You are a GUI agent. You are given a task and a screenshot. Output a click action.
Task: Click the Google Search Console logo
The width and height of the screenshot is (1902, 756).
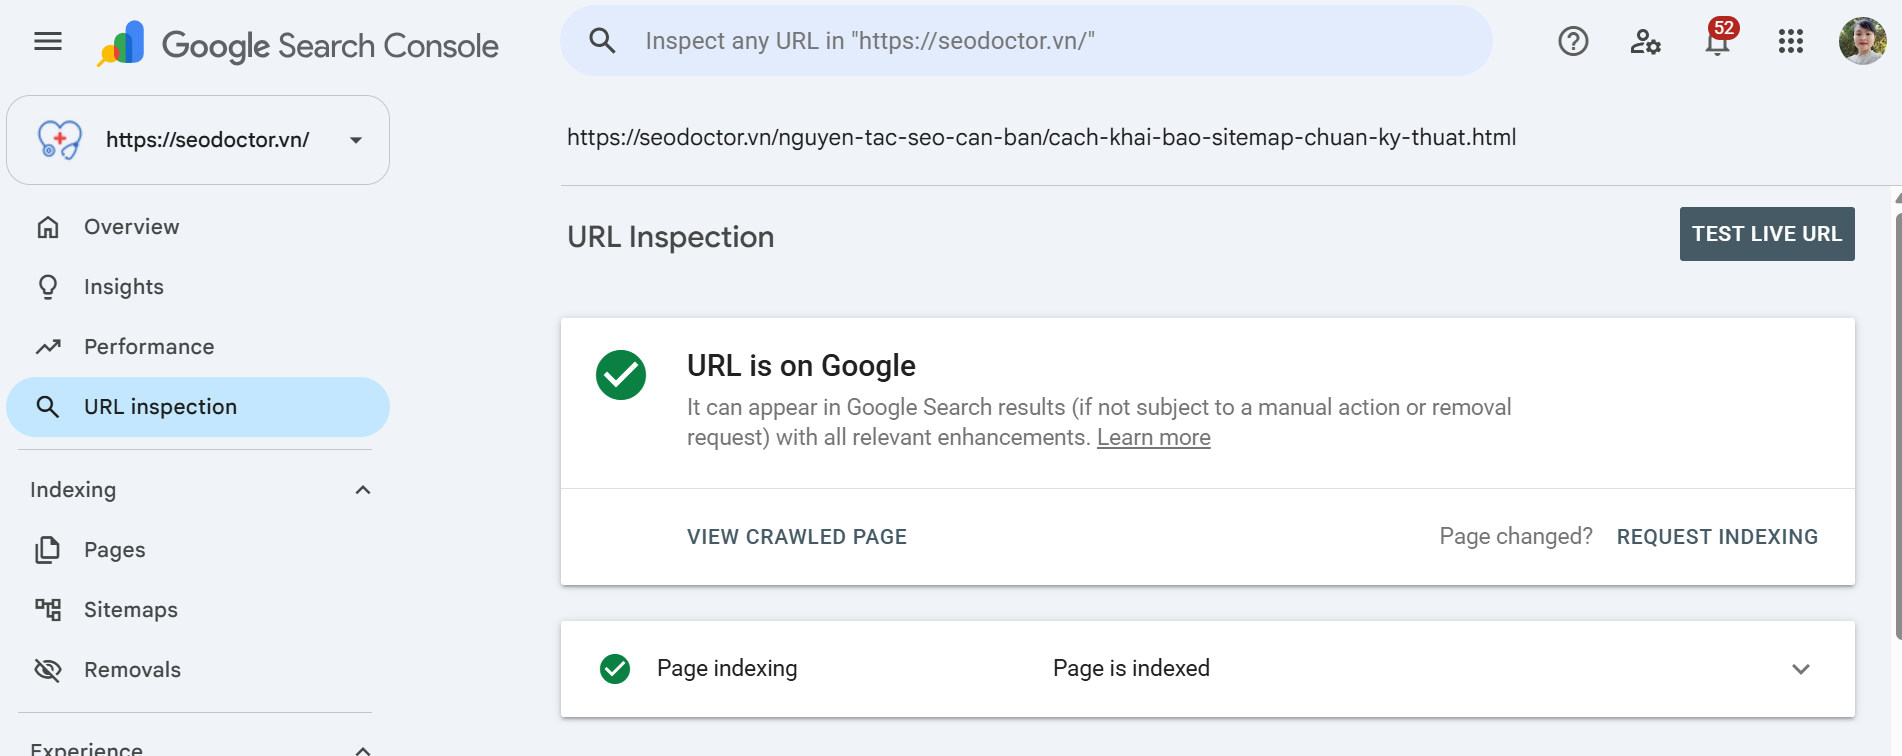click(x=298, y=45)
